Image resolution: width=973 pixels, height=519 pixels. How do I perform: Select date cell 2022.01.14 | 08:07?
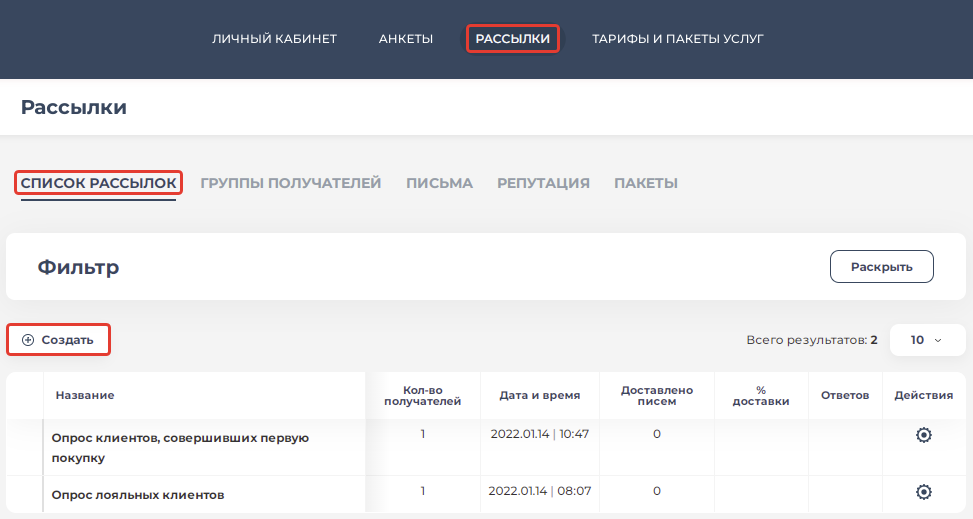point(540,491)
